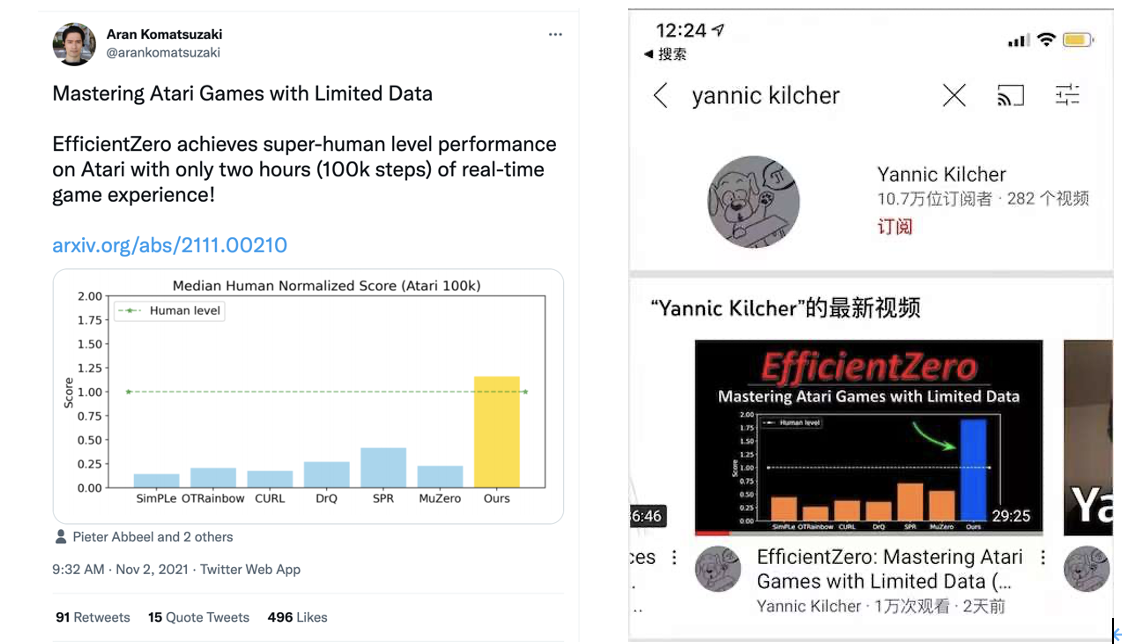Open the search filters icon
The height and width of the screenshot is (644, 1122).
1068,96
